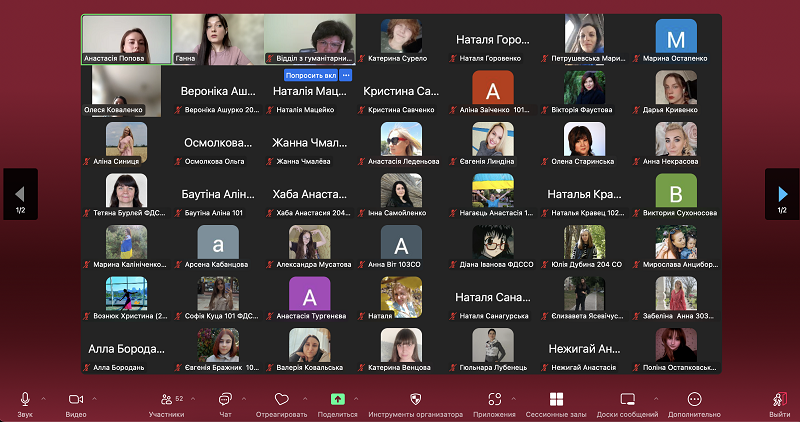Open Доски сообщений whiteboards
Image resolution: width=800 pixels, height=422 pixels.
click(628, 399)
